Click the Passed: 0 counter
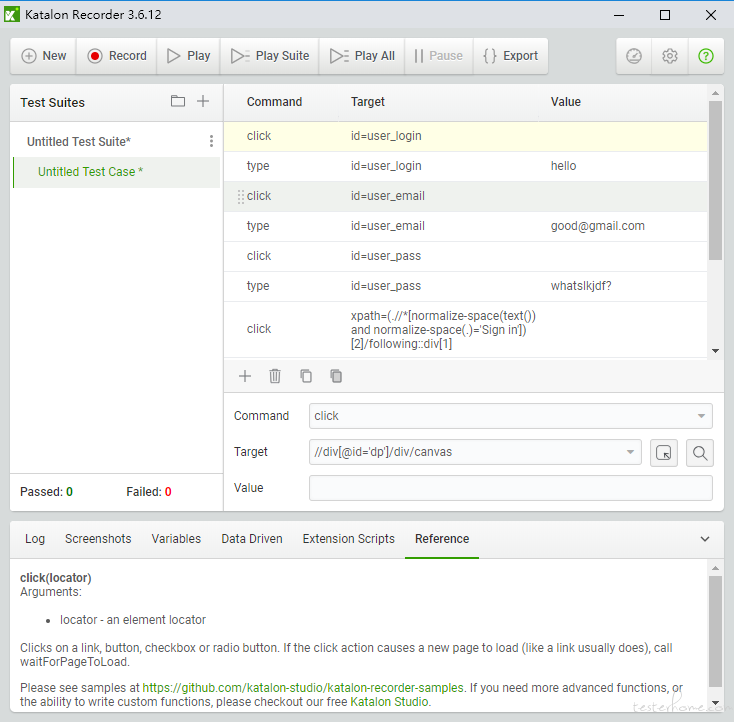The width and height of the screenshot is (734, 722). (46, 492)
